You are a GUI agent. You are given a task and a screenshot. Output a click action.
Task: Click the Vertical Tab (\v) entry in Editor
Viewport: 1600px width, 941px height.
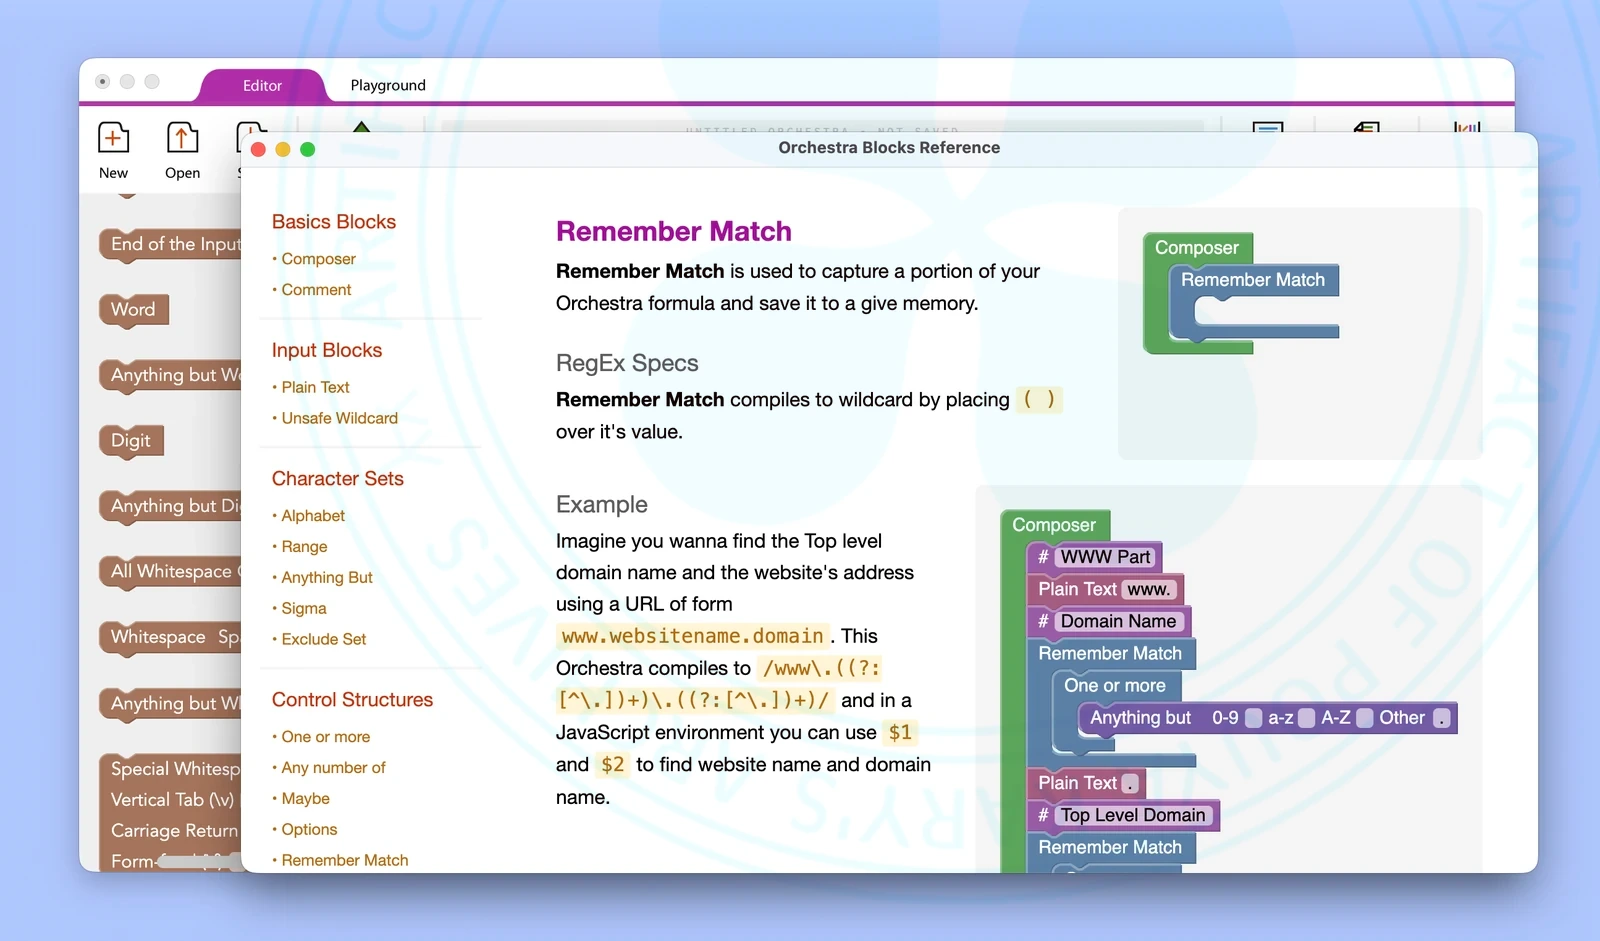[x=173, y=800]
